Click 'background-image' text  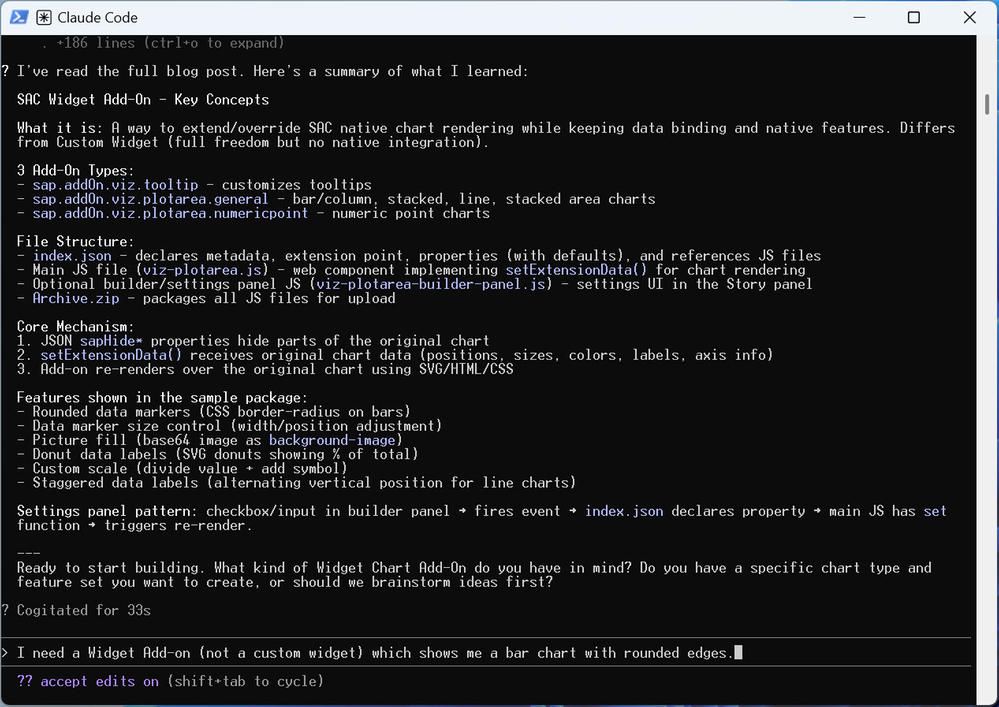[x=332, y=440]
